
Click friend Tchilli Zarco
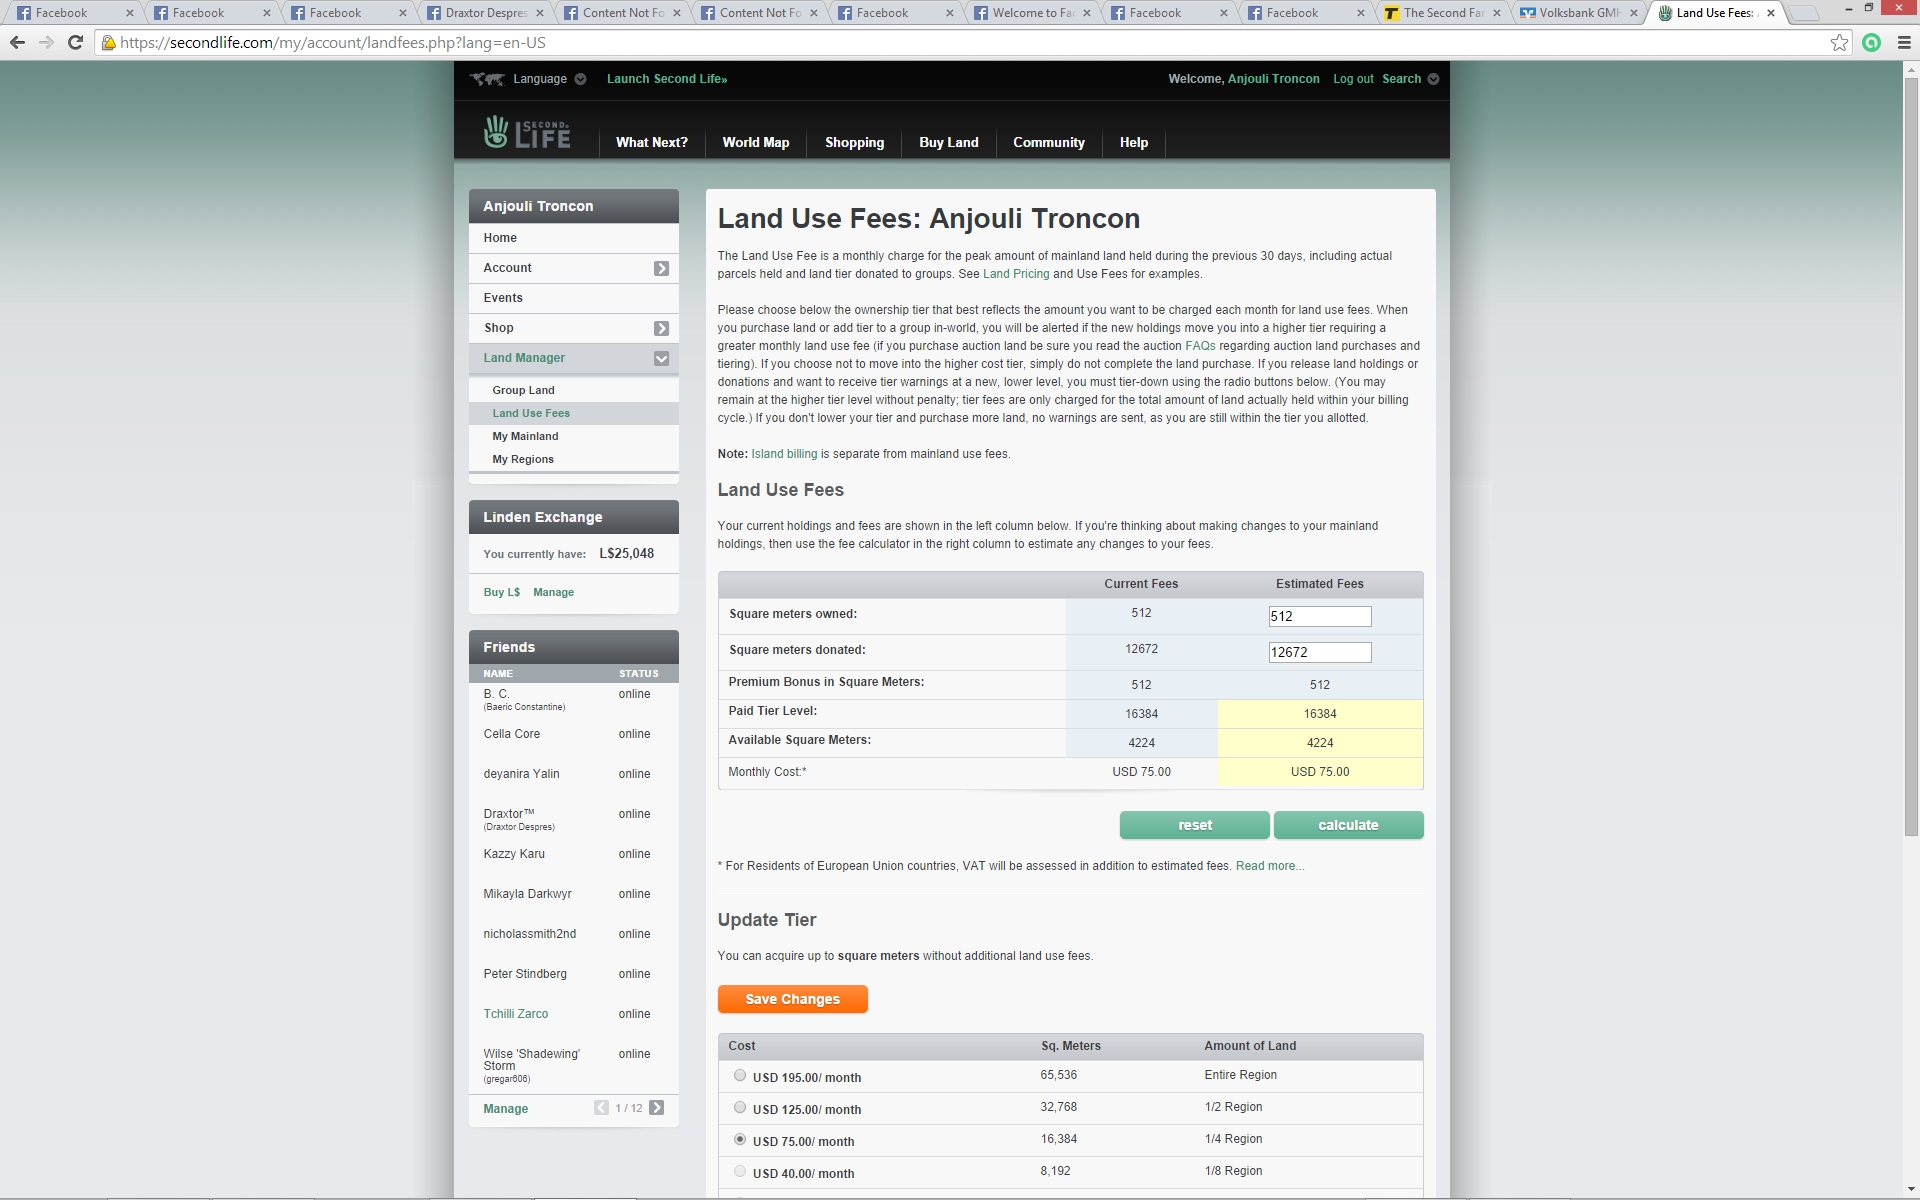pyautogui.click(x=516, y=1014)
